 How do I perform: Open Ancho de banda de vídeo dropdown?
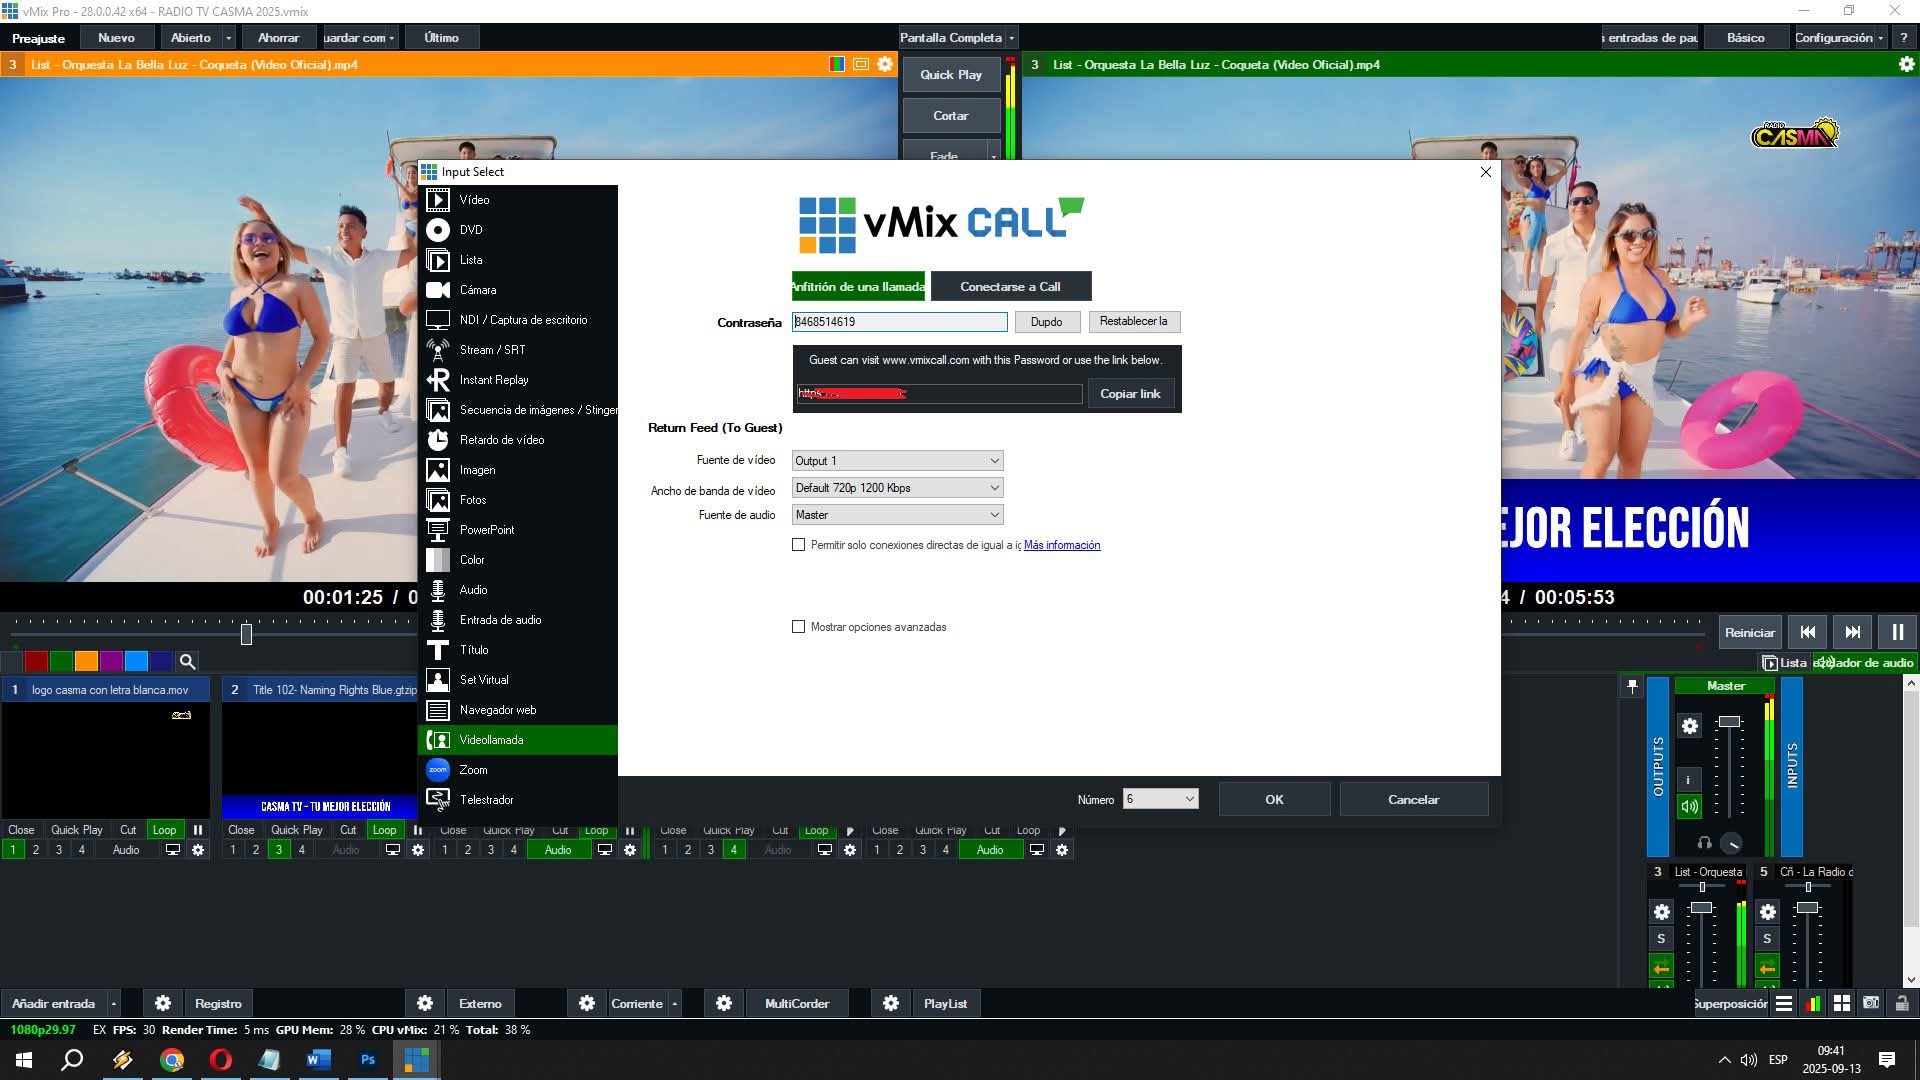(897, 488)
